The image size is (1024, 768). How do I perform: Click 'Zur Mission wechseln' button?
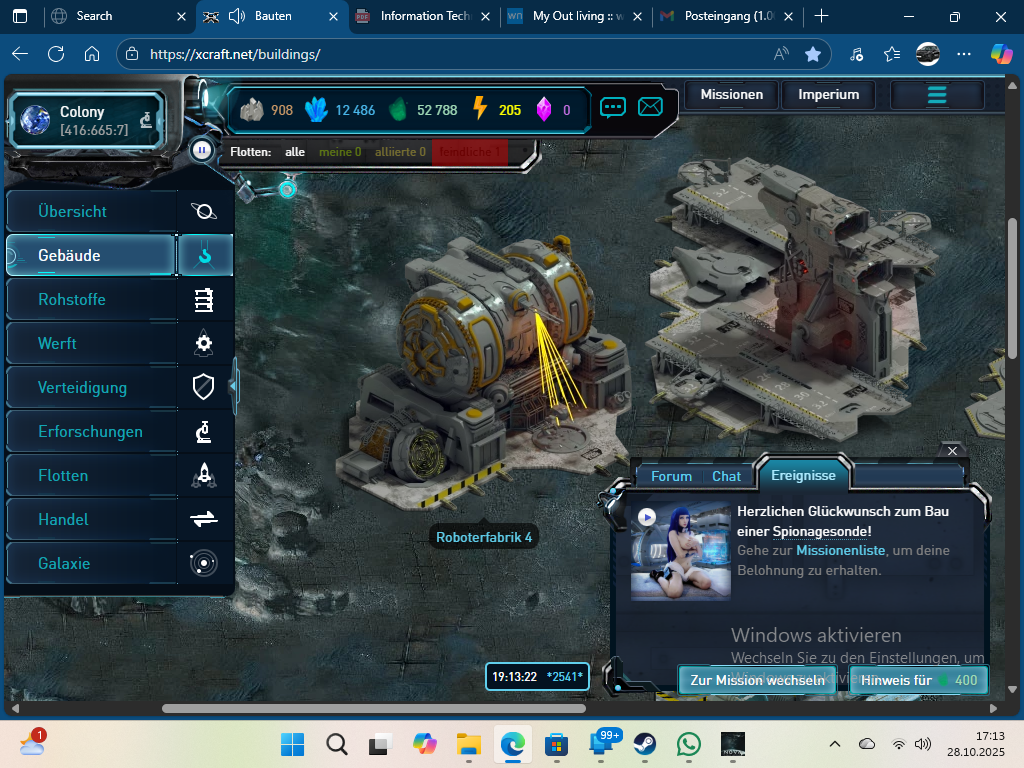click(x=757, y=680)
